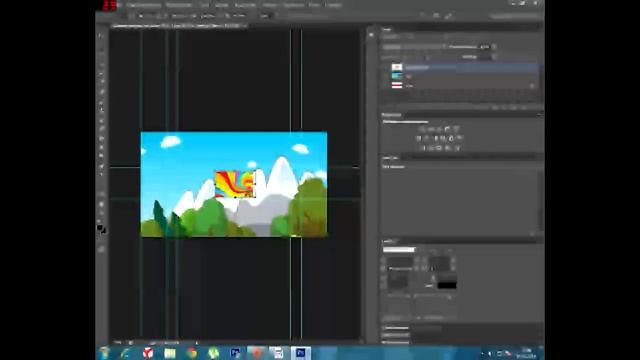The image size is (640, 360).
Task: Add a Curves adjustment layer
Action: pyautogui.click(x=439, y=129)
